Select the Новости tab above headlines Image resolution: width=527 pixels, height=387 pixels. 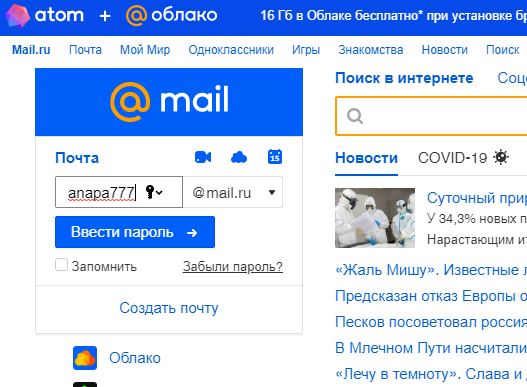click(366, 158)
